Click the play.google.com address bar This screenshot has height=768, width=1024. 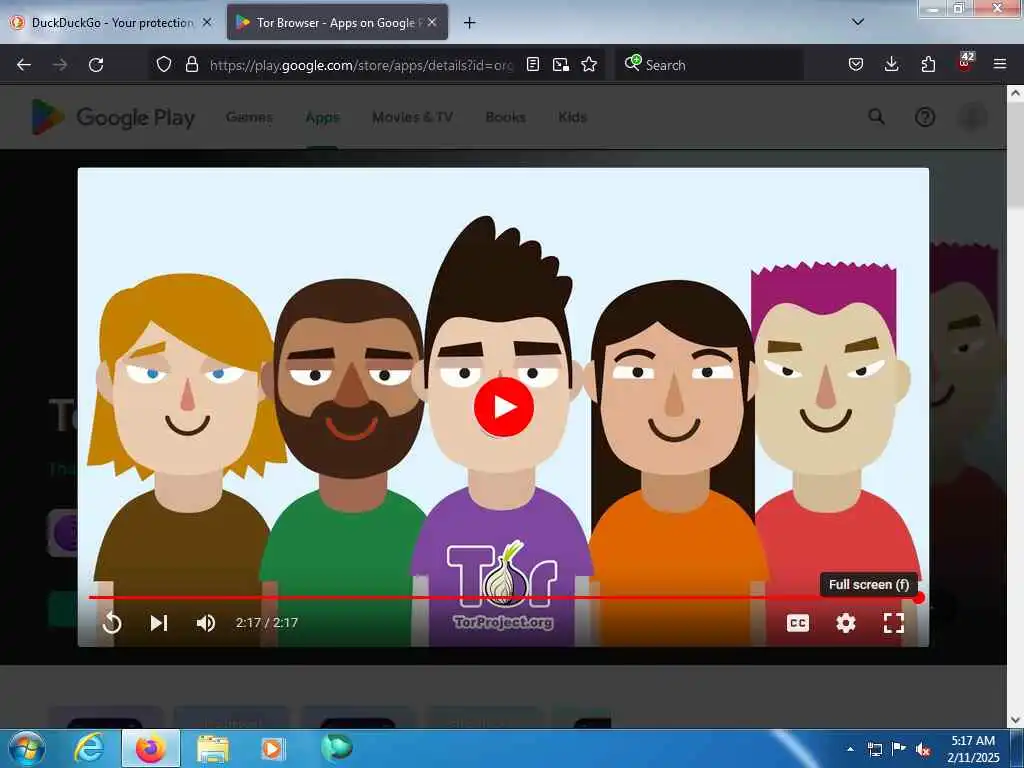click(361, 65)
